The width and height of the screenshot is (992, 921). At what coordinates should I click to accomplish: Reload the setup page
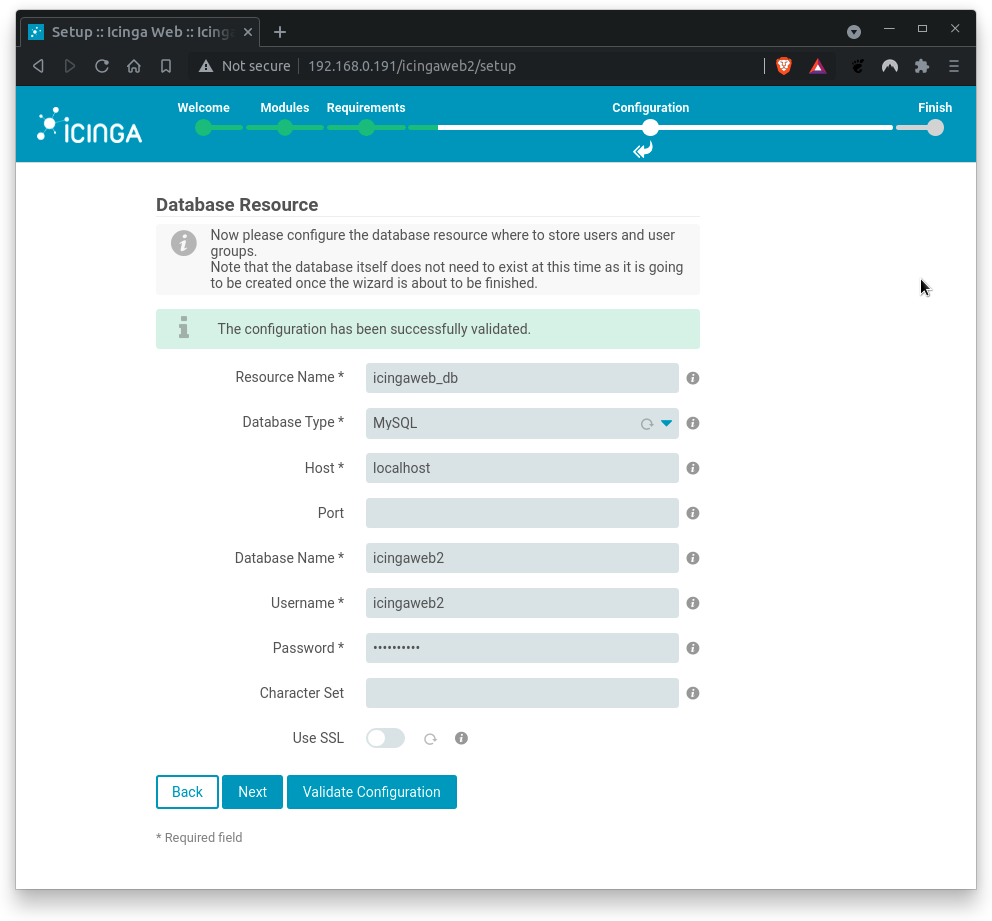click(103, 66)
